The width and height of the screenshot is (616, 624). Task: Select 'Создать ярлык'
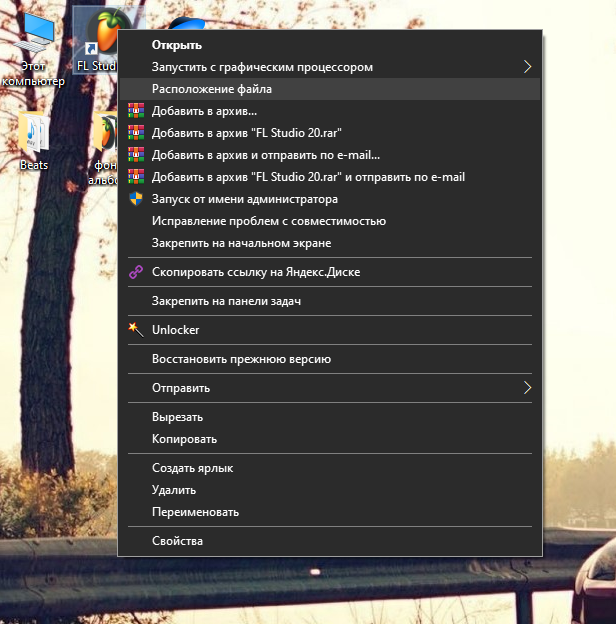[329, 468]
